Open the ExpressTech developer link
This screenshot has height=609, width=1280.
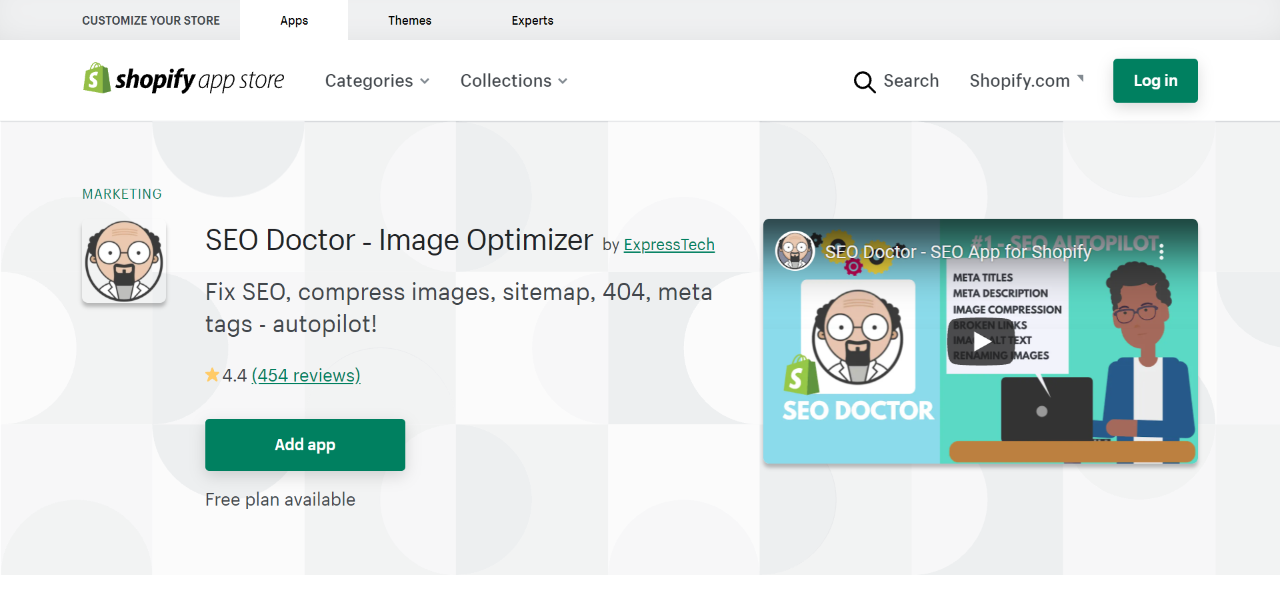point(669,244)
